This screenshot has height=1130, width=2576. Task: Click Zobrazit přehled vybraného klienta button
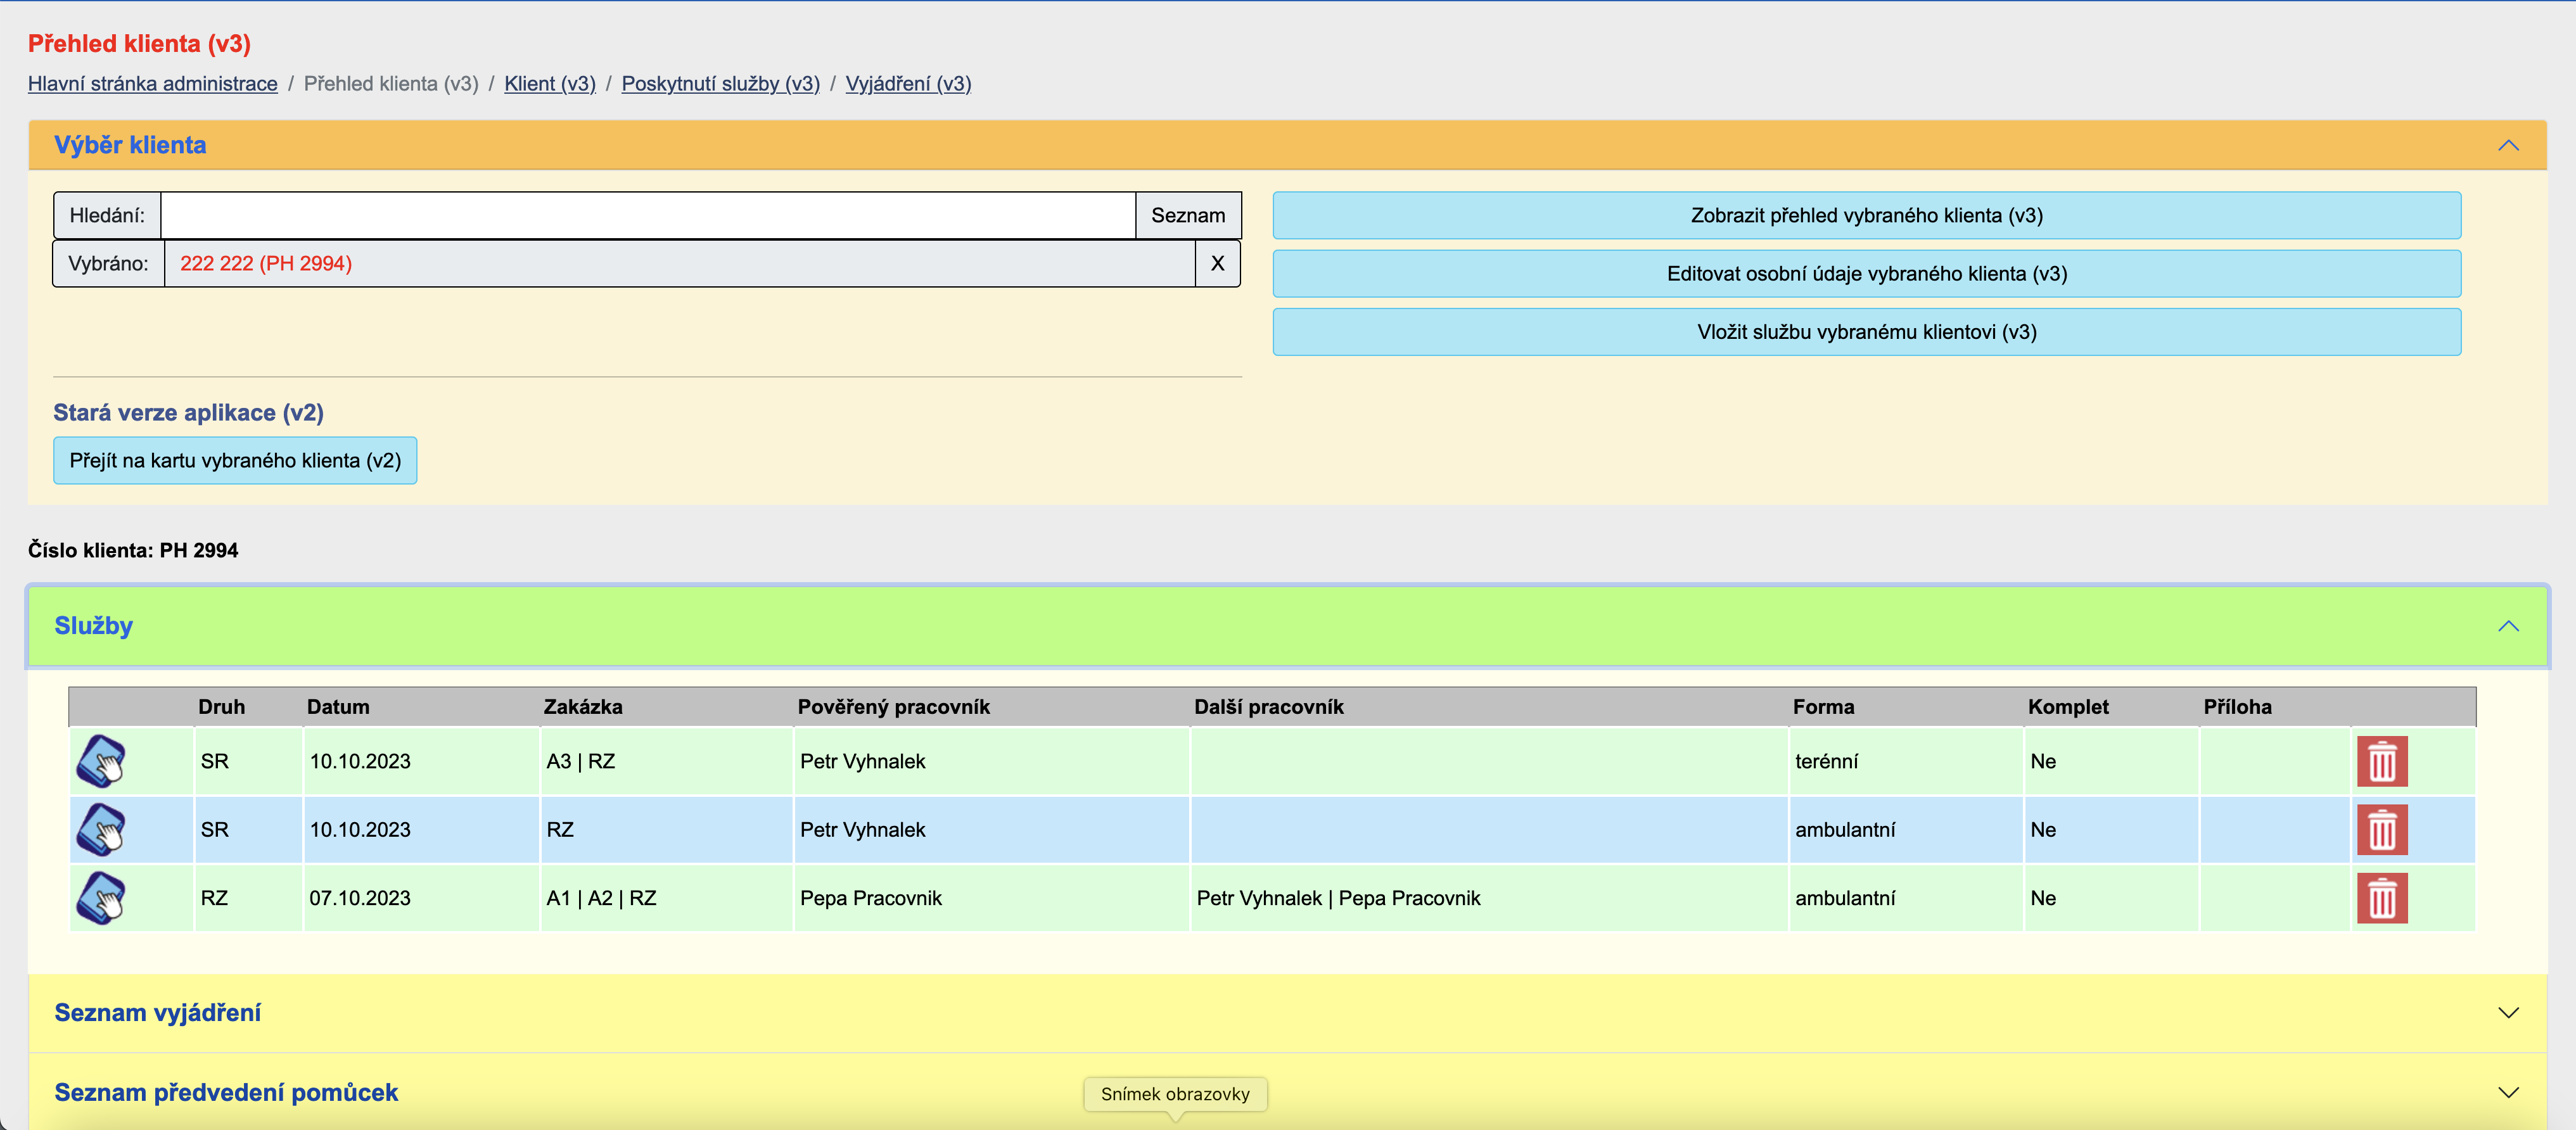coord(1866,216)
